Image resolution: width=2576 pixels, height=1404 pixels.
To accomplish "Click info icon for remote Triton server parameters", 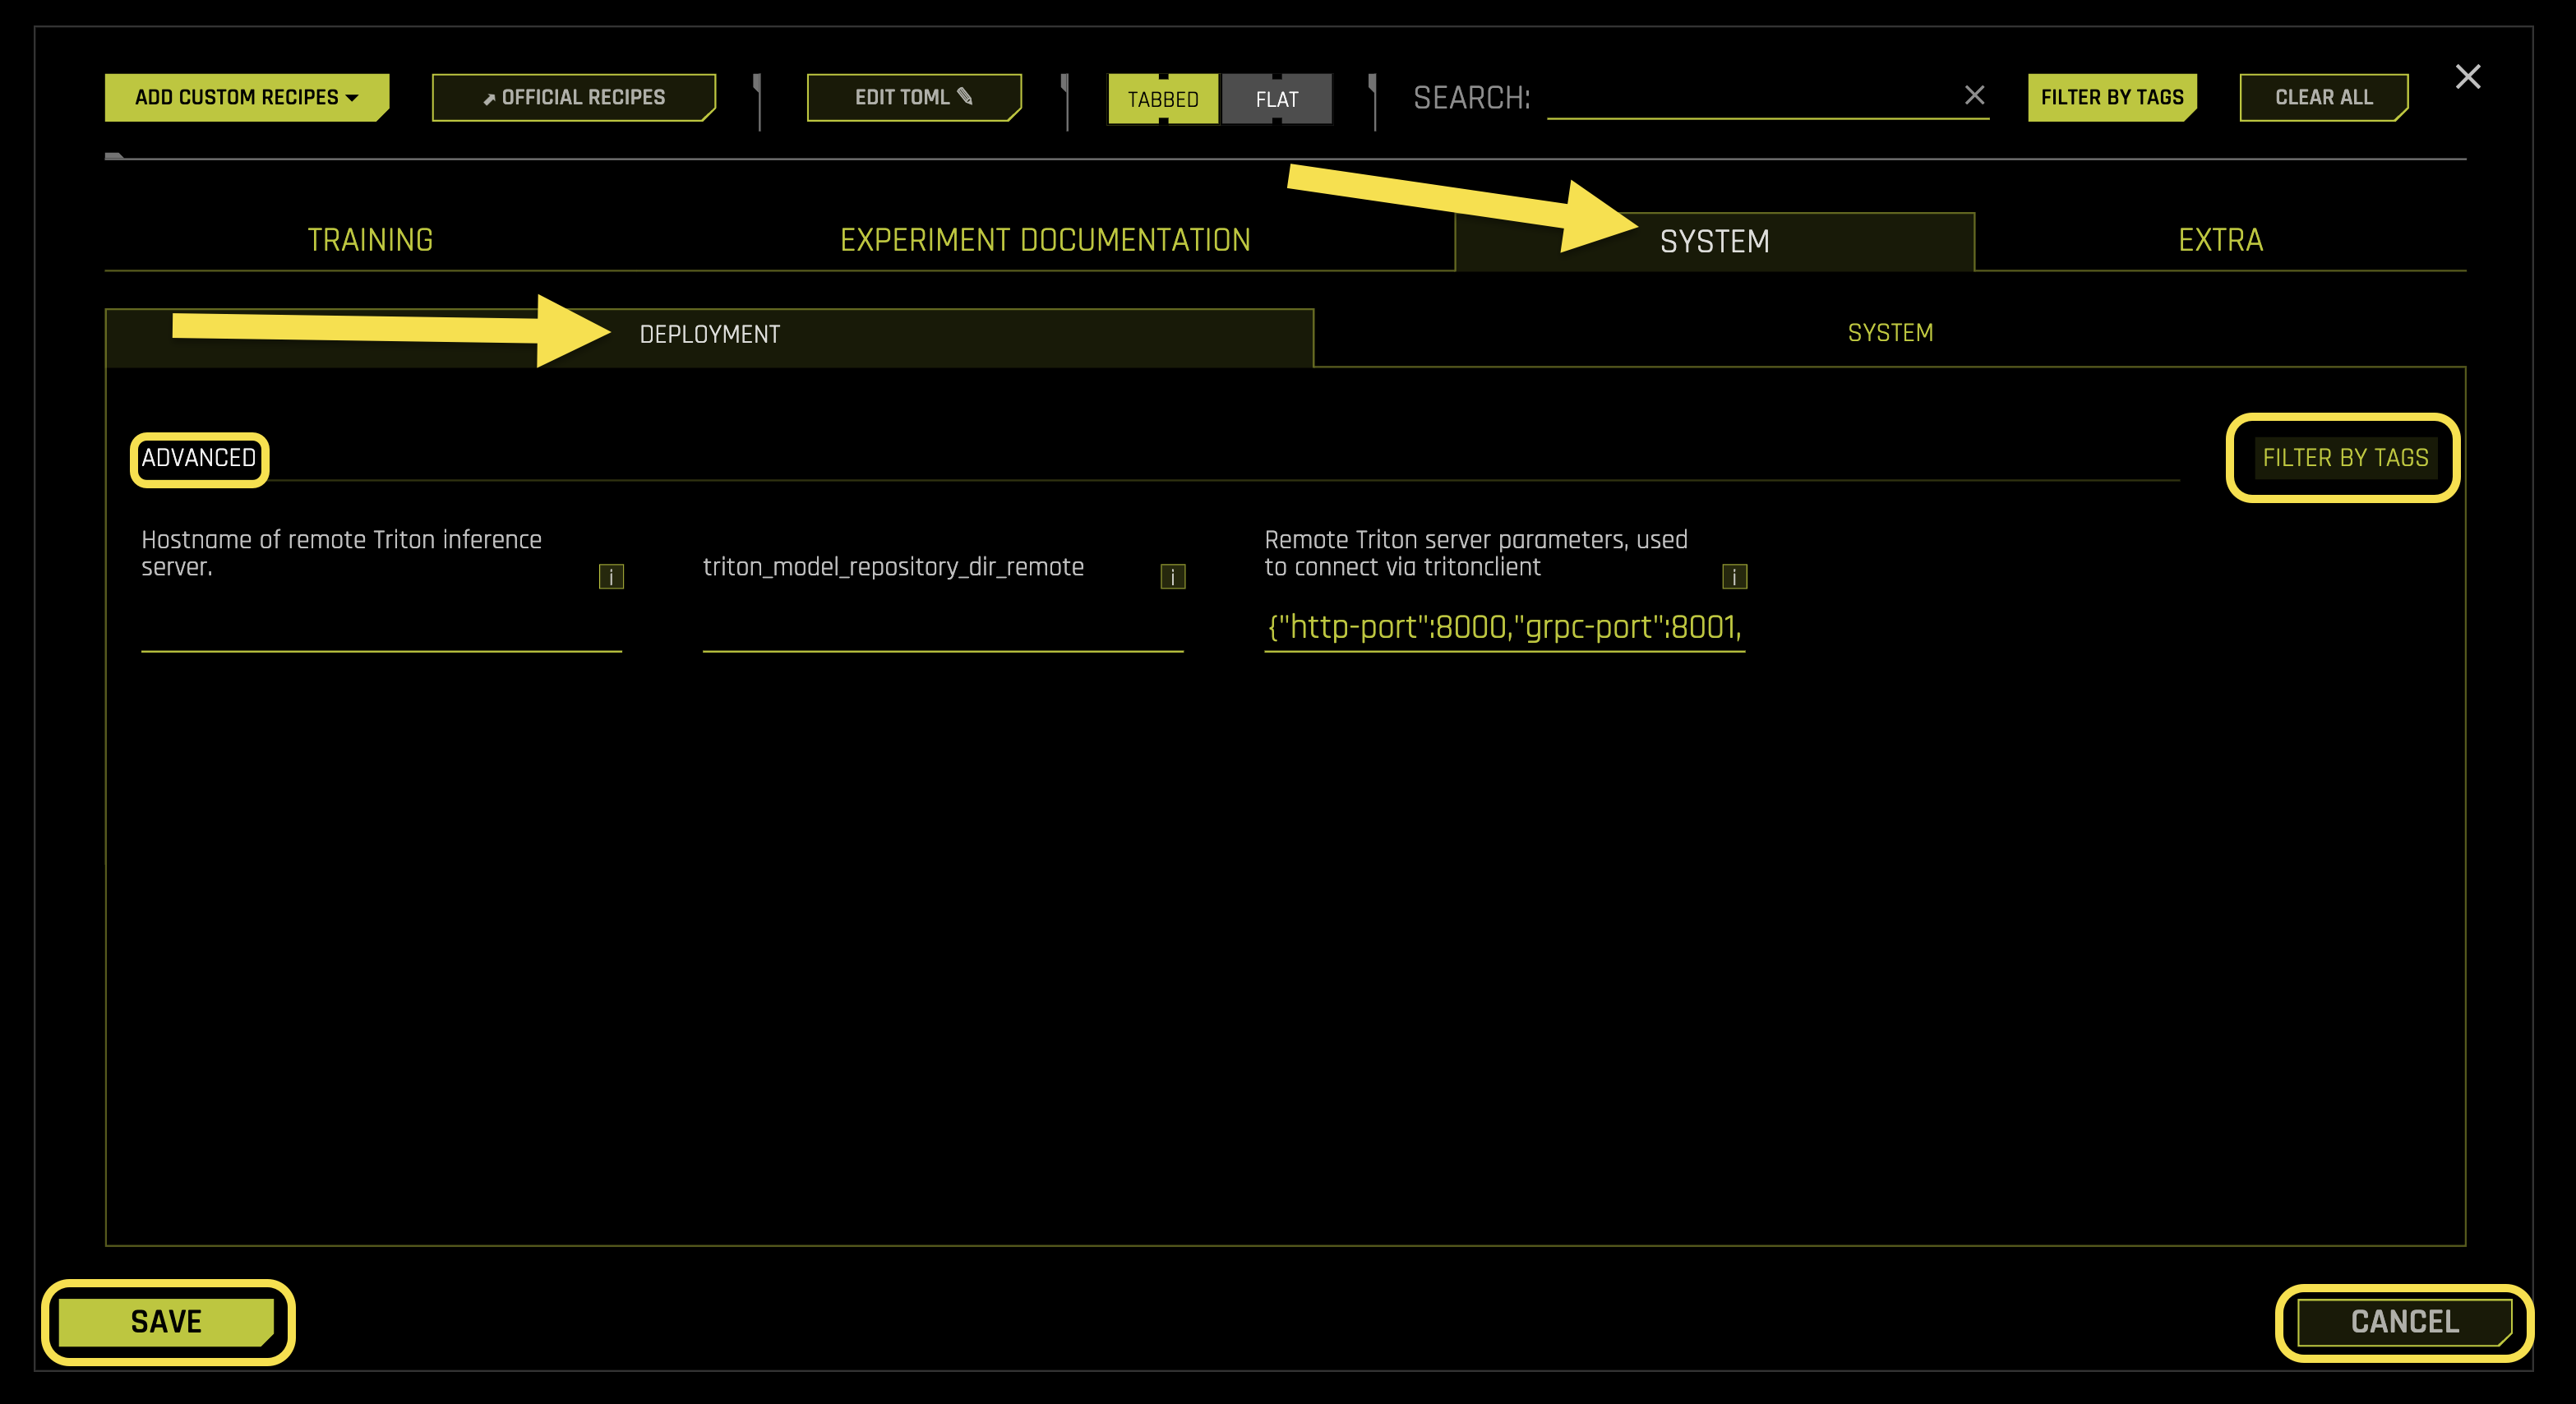I will click(1737, 577).
